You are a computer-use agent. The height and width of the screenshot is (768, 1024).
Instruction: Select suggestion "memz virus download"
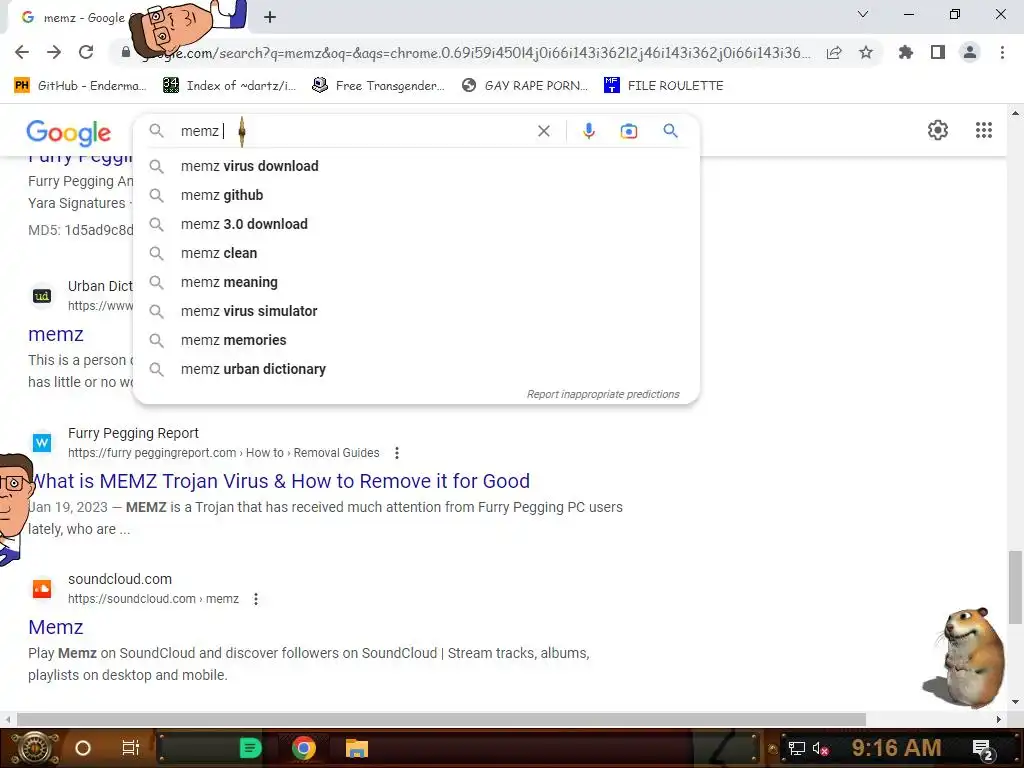point(416,166)
